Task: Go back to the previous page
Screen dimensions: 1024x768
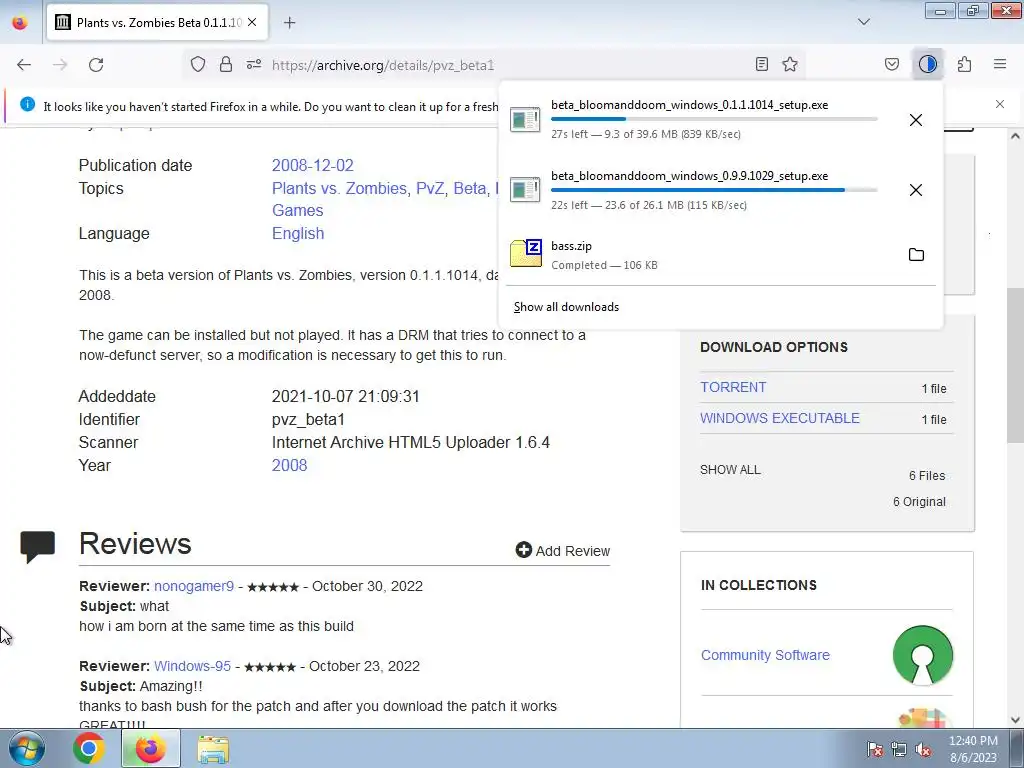Action: point(24,65)
